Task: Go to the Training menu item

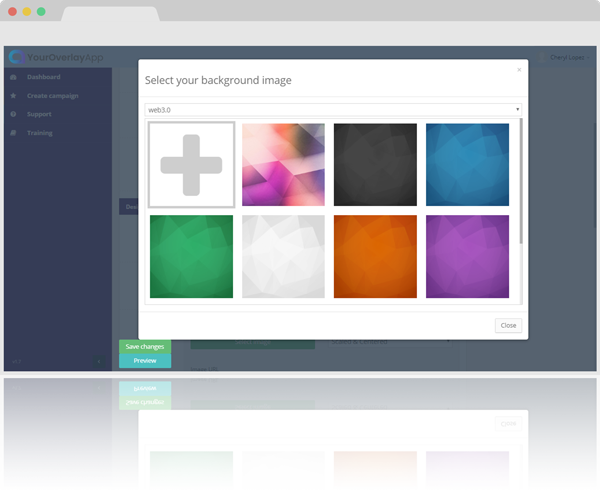Action: click(40, 133)
